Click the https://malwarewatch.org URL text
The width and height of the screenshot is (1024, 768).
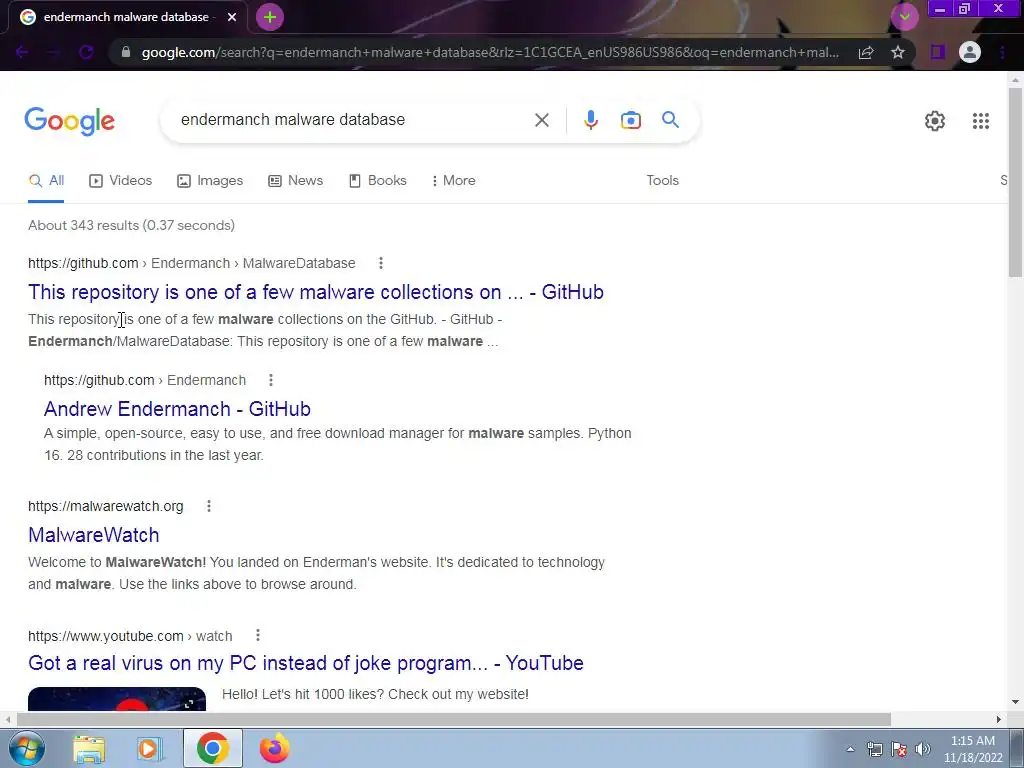click(106, 506)
